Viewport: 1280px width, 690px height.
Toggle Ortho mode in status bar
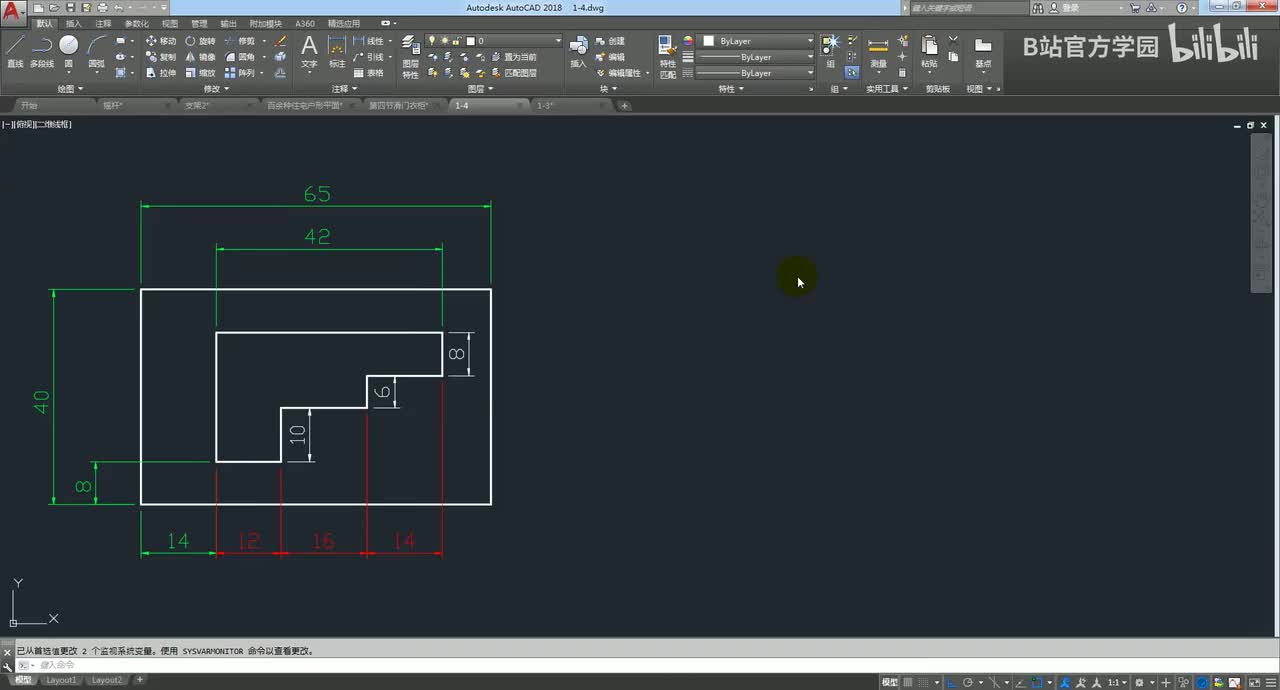click(951, 682)
